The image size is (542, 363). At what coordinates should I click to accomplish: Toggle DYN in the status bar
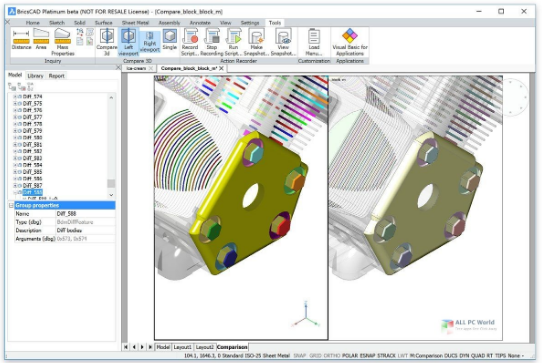pyautogui.click(x=464, y=355)
